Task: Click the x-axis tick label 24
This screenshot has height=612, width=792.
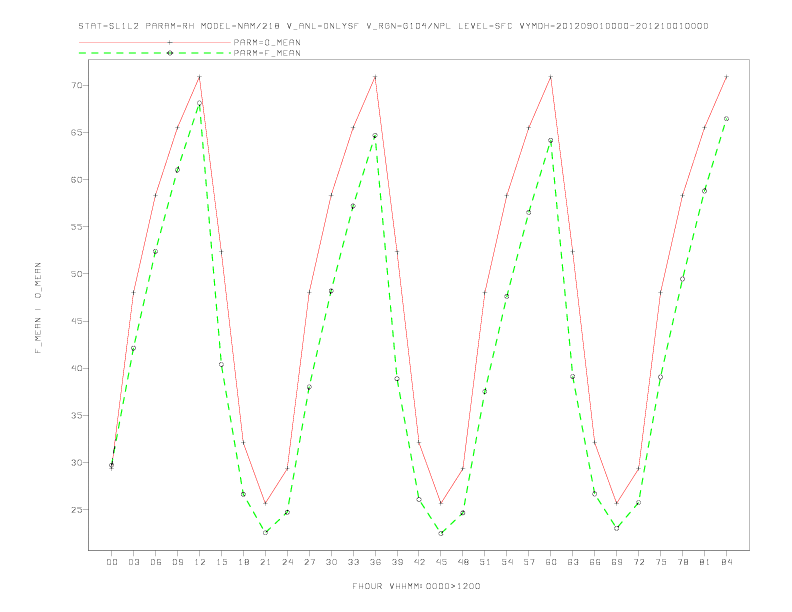Action: coord(287,562)
